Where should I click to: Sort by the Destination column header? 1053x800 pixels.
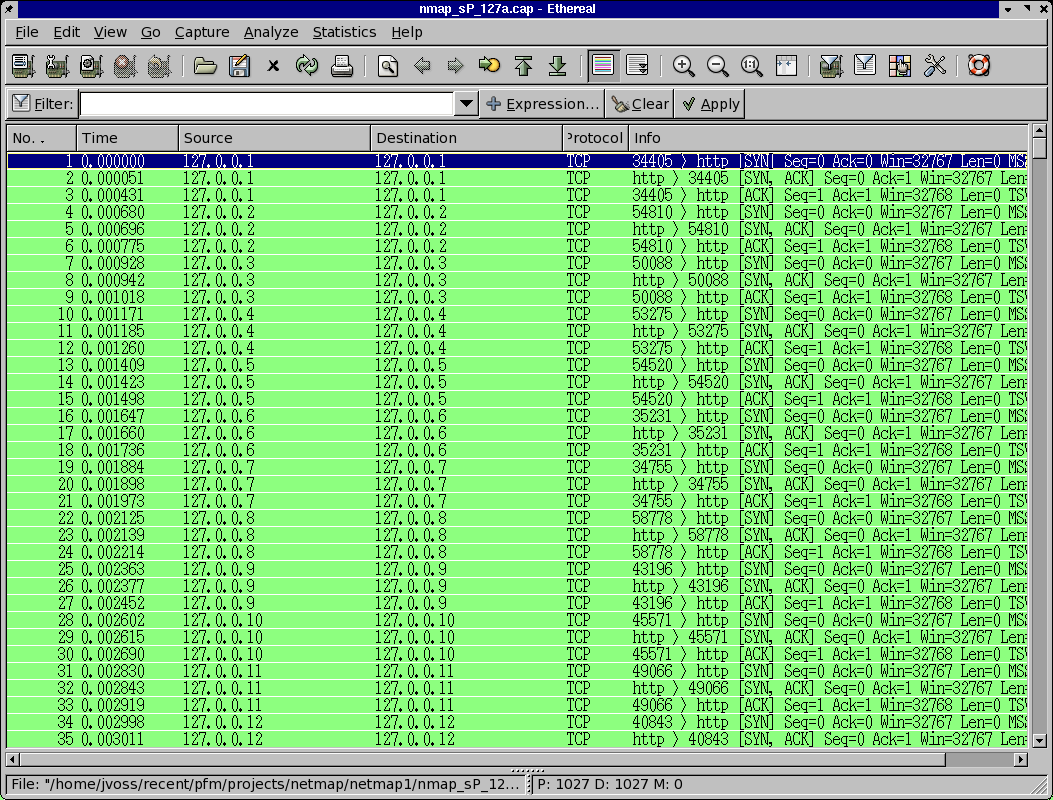(x=467, y=138)
